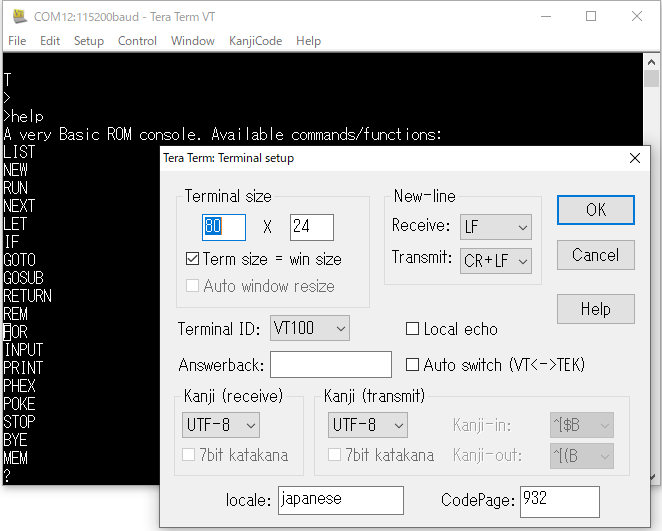662x531 pixels.
Task: Enable the Local echo checkbox
Action: [412, 329]
